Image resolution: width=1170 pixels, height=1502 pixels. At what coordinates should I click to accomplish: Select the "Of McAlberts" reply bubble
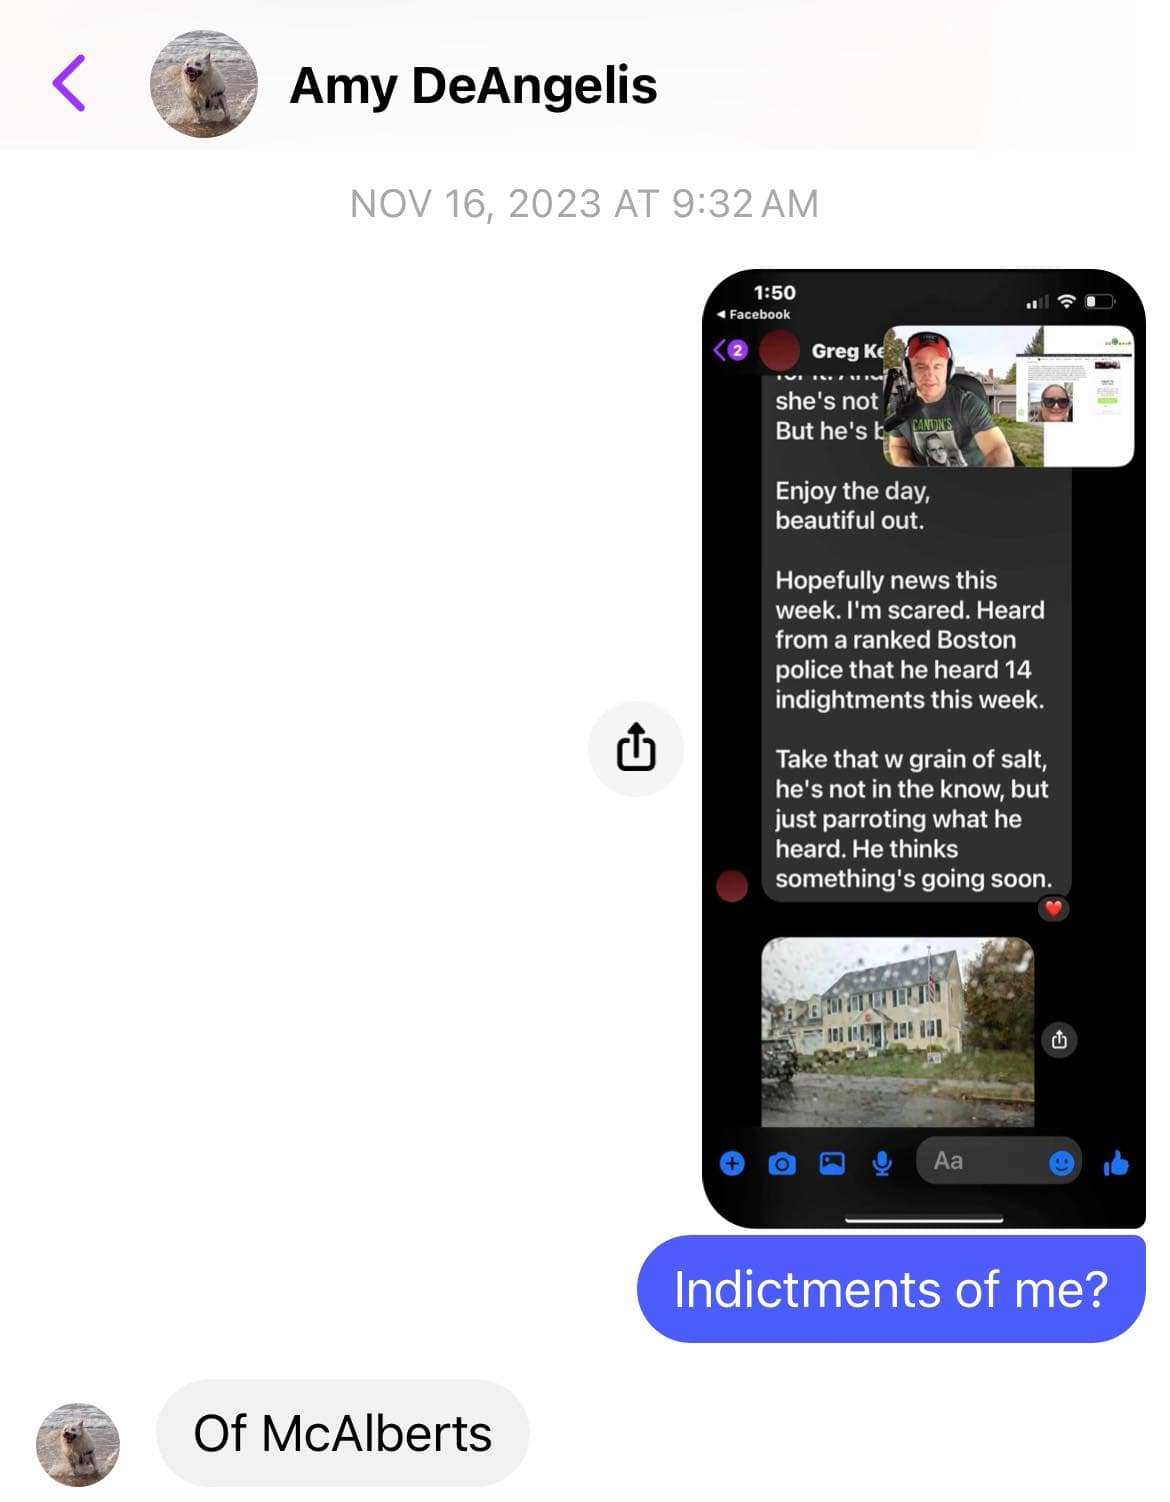342,1433
